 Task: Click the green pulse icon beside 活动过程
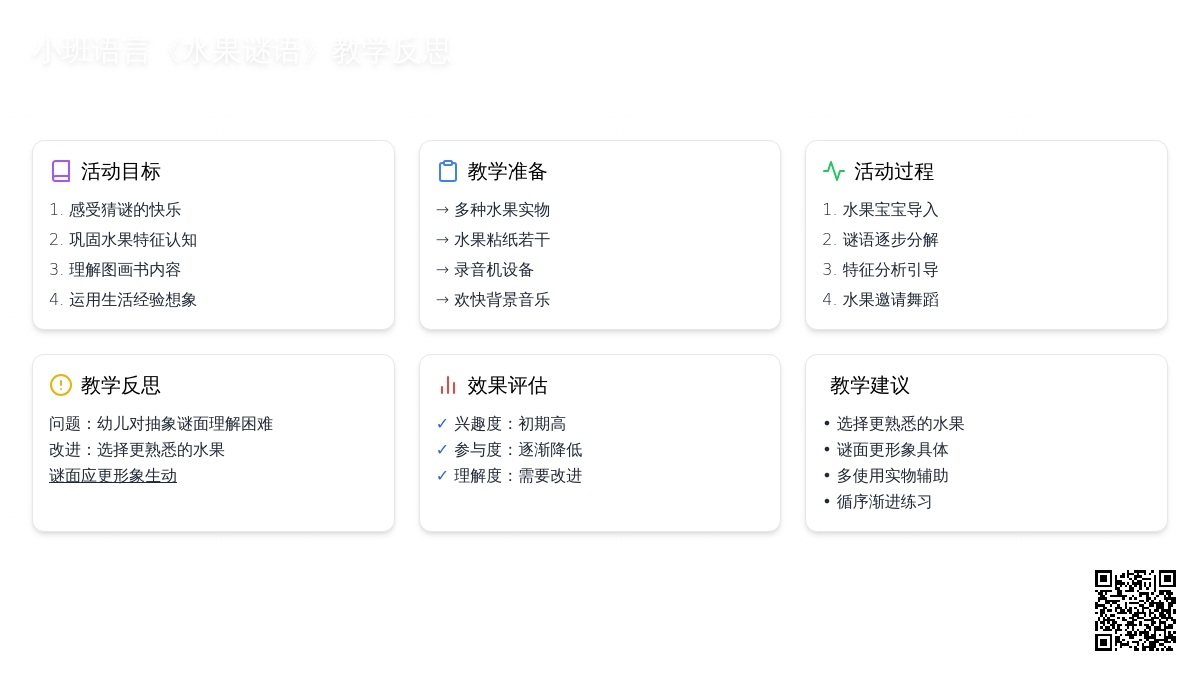834,171
